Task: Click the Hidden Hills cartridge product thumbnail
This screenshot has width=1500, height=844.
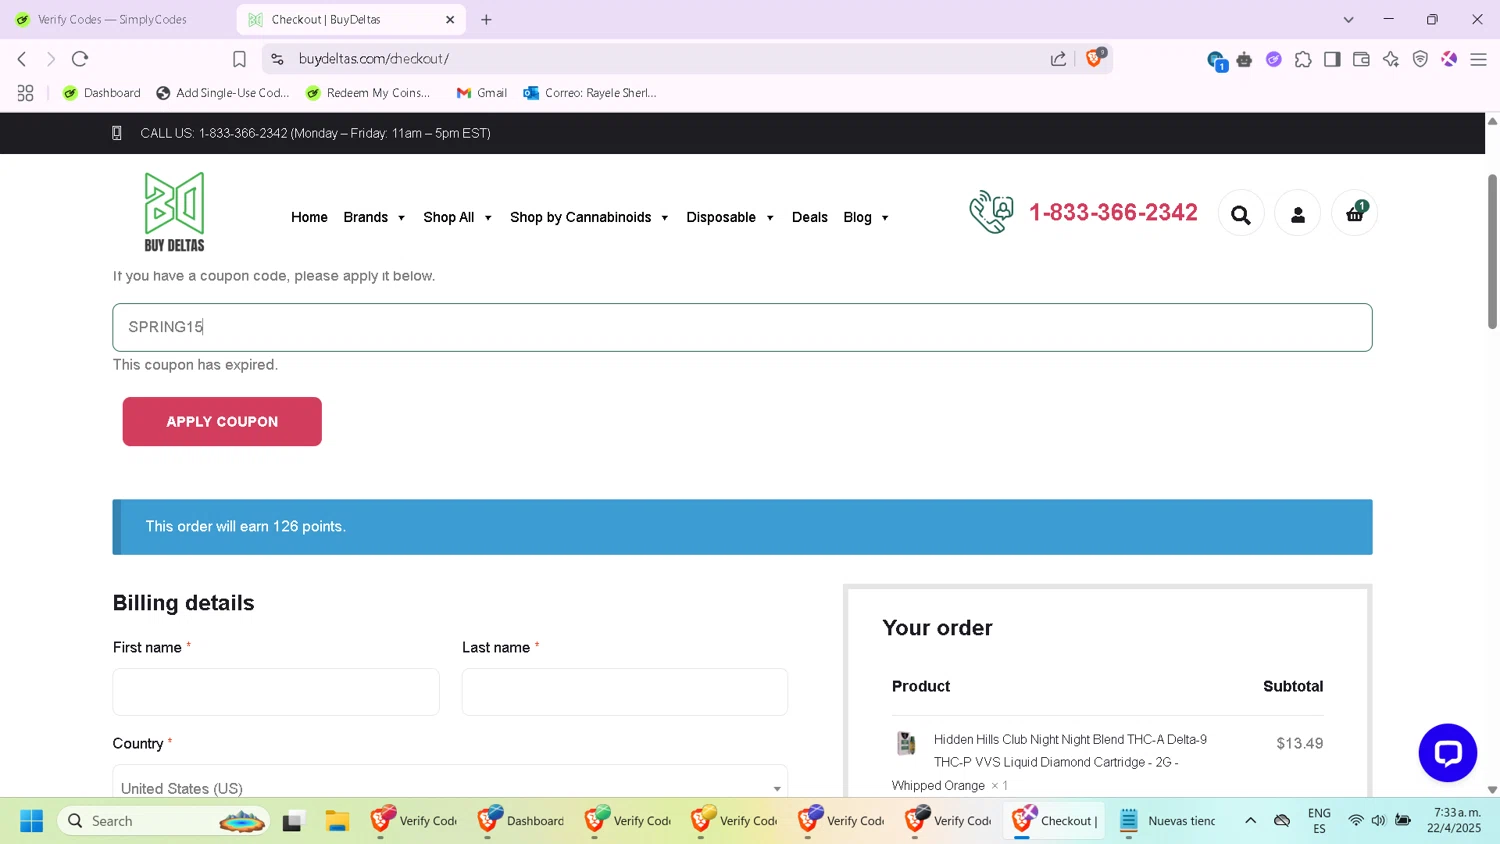Action: 906,743
